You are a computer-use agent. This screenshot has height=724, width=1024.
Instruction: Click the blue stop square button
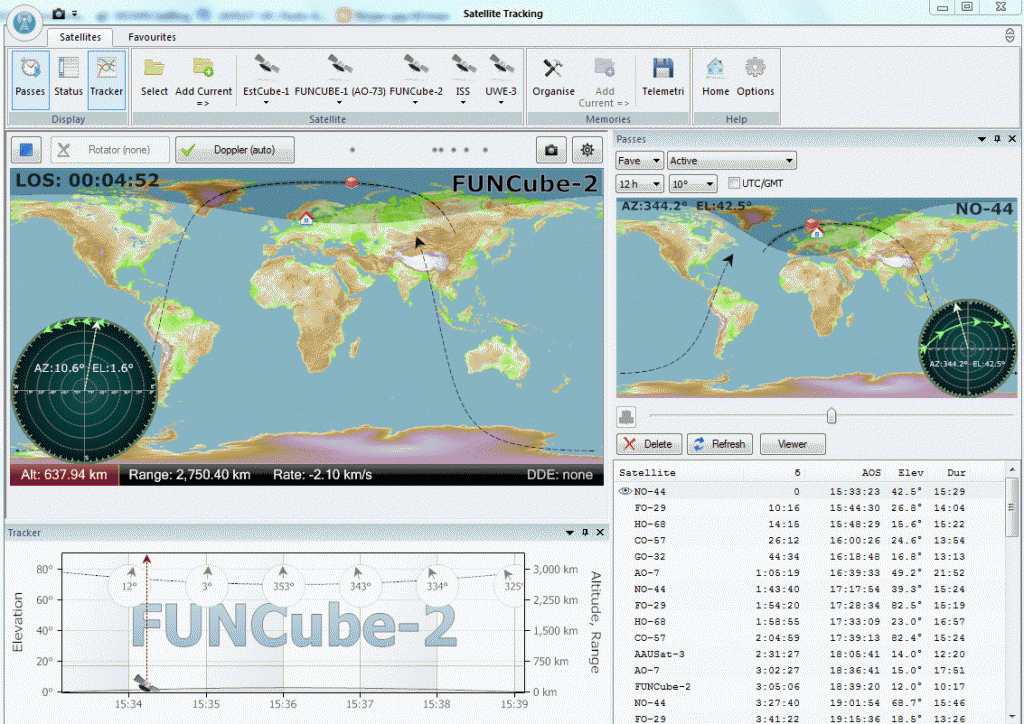26,150
